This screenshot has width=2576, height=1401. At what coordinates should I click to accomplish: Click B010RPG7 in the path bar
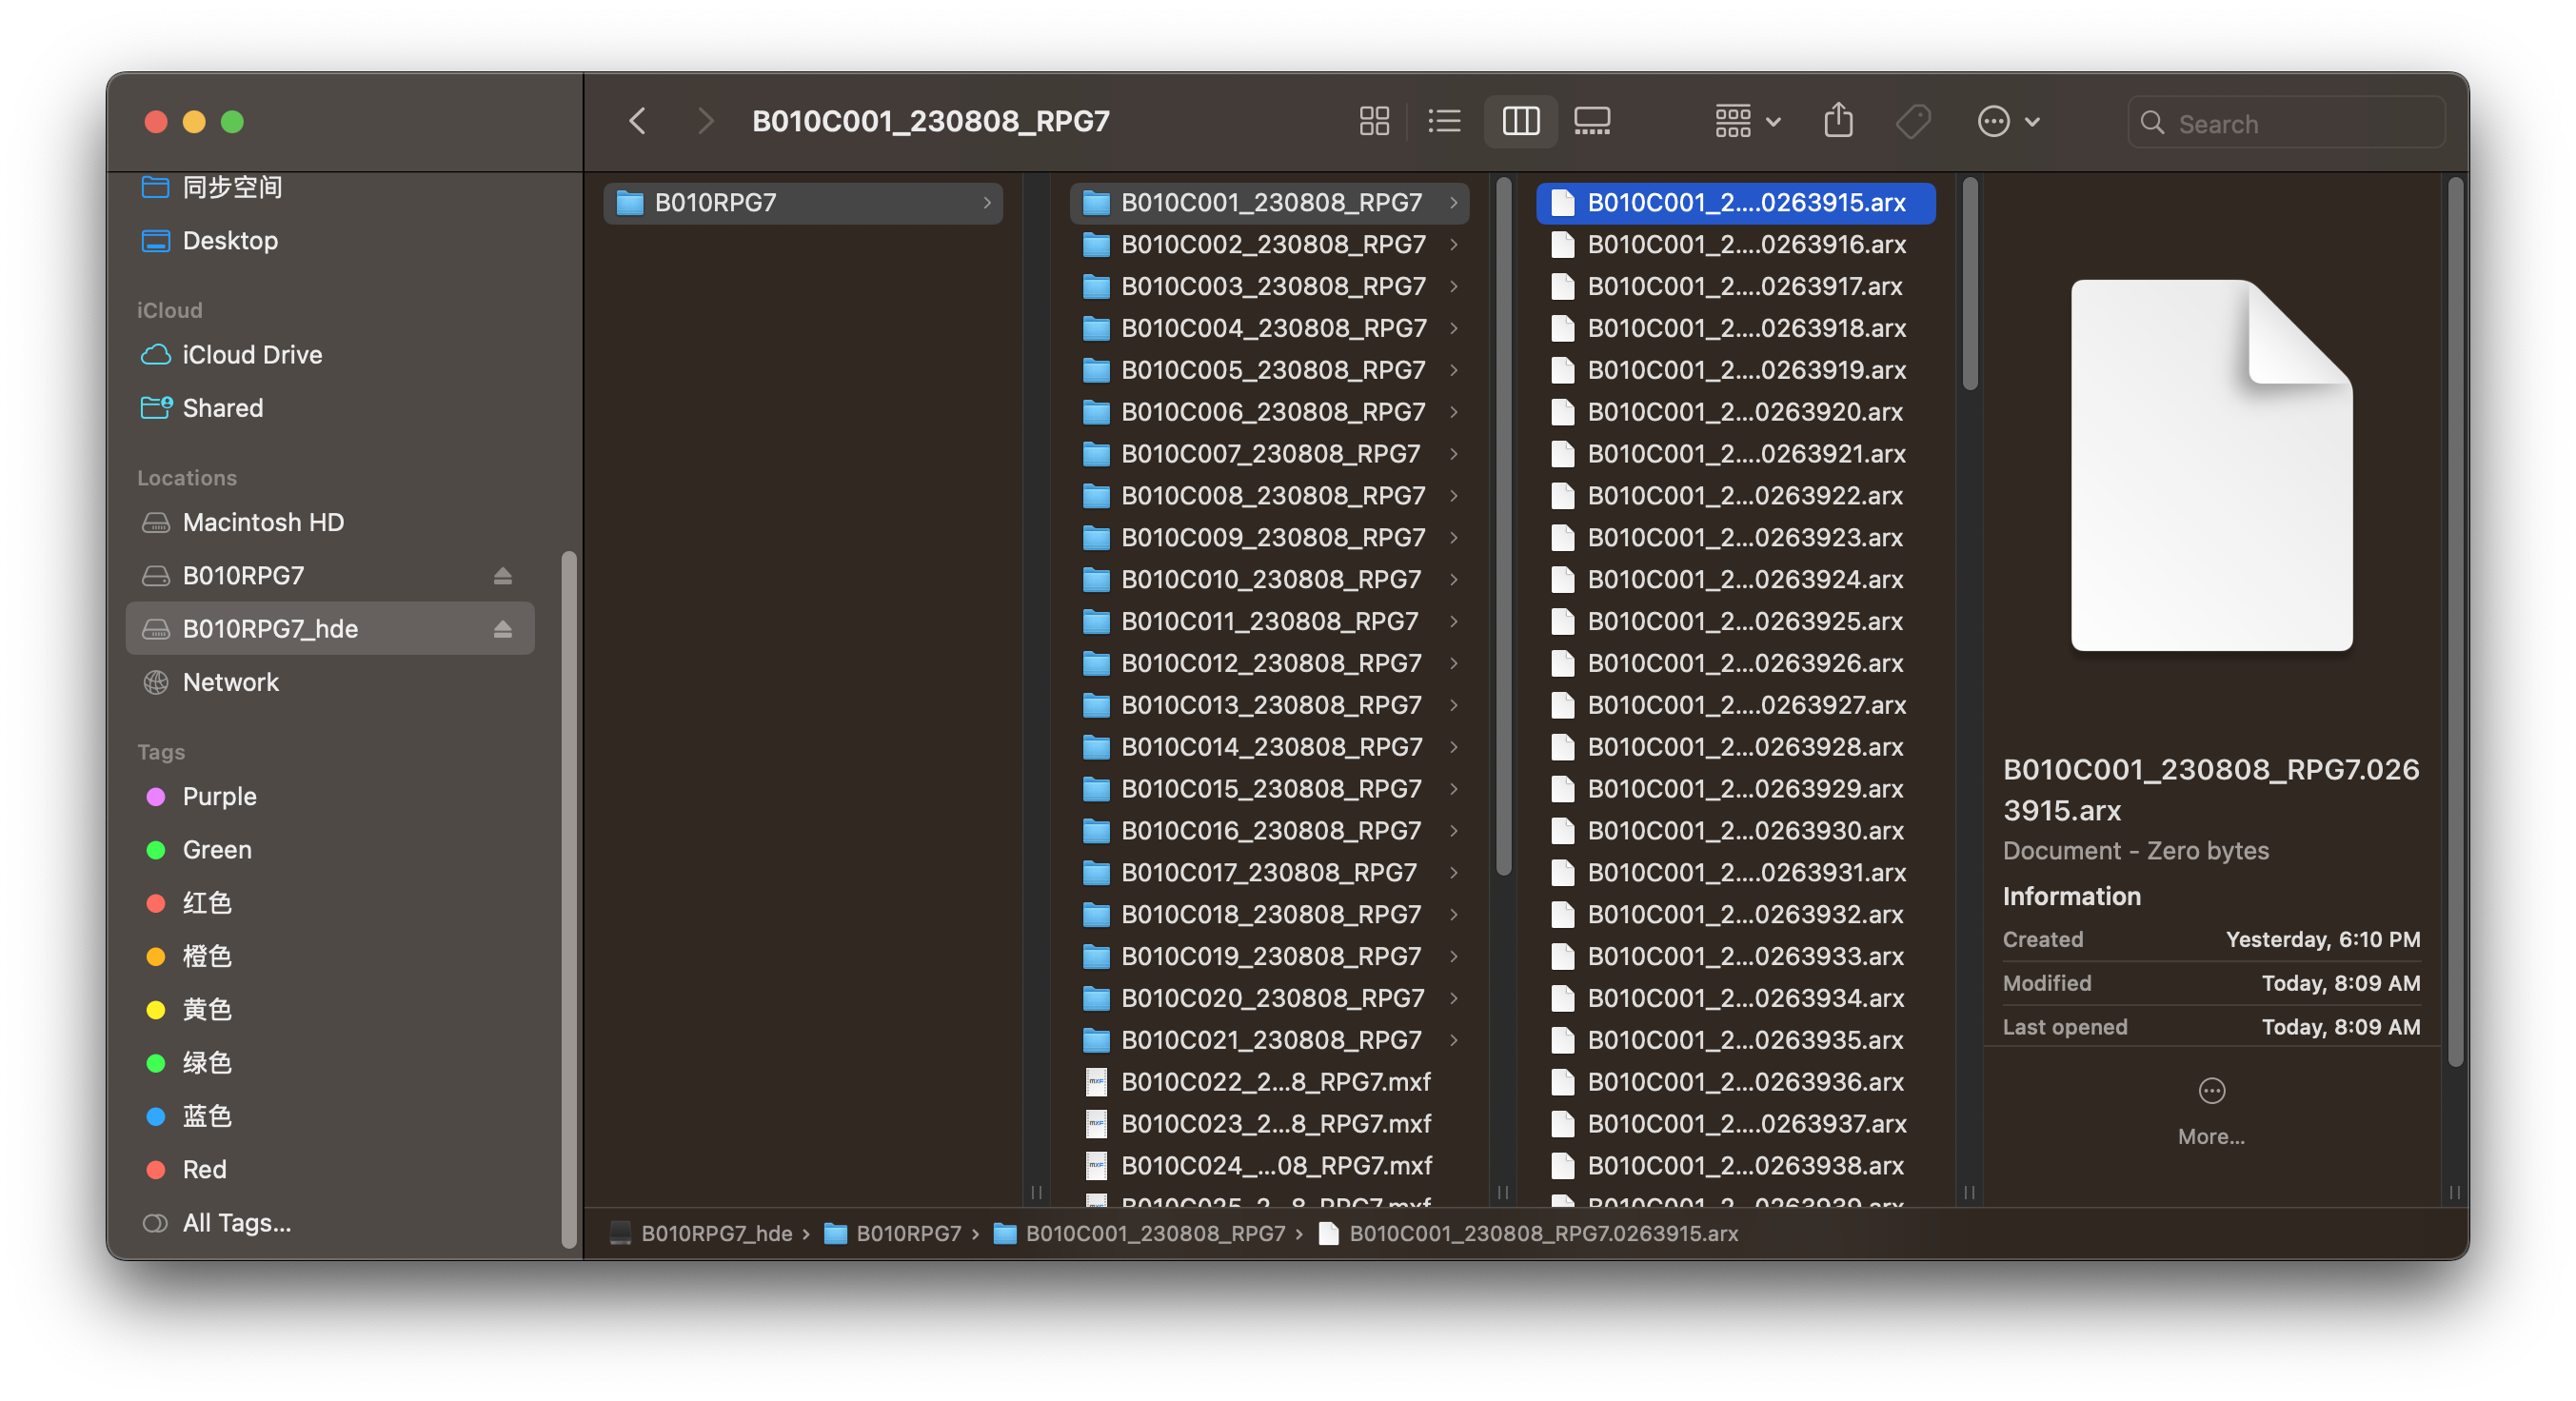tap(907, 1233)
